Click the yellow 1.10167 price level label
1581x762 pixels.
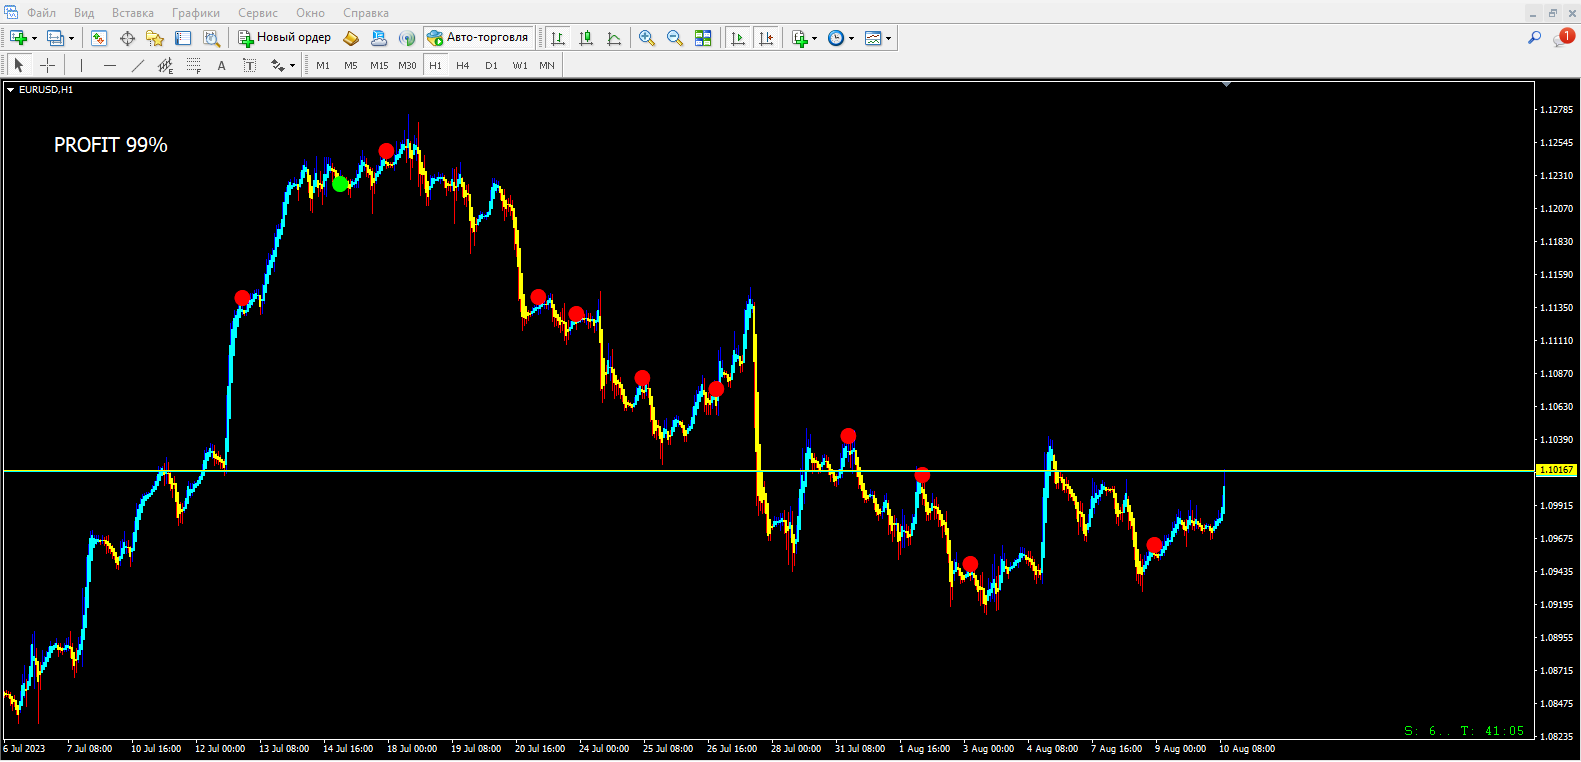(x=1555, y=470)
